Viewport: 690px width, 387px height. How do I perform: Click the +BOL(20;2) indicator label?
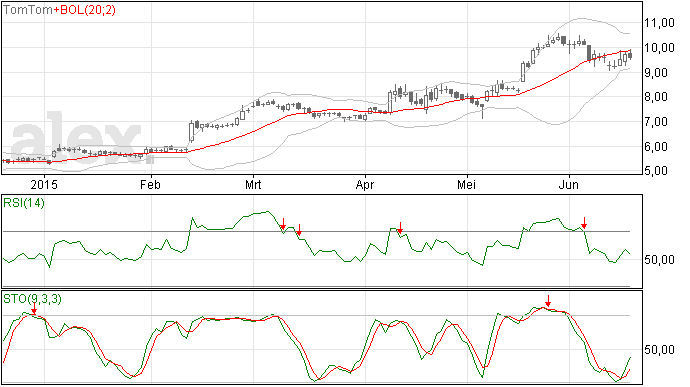(x=84, y=10)
